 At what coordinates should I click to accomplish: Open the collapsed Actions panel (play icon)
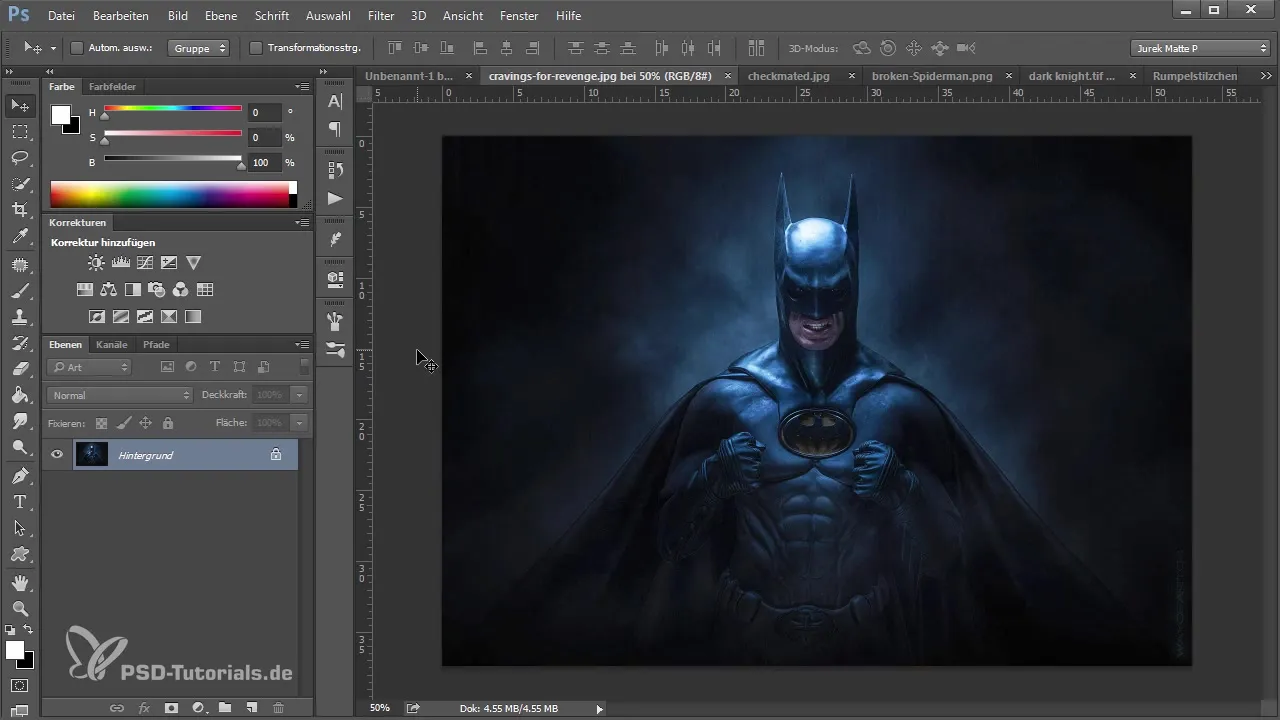335,198
